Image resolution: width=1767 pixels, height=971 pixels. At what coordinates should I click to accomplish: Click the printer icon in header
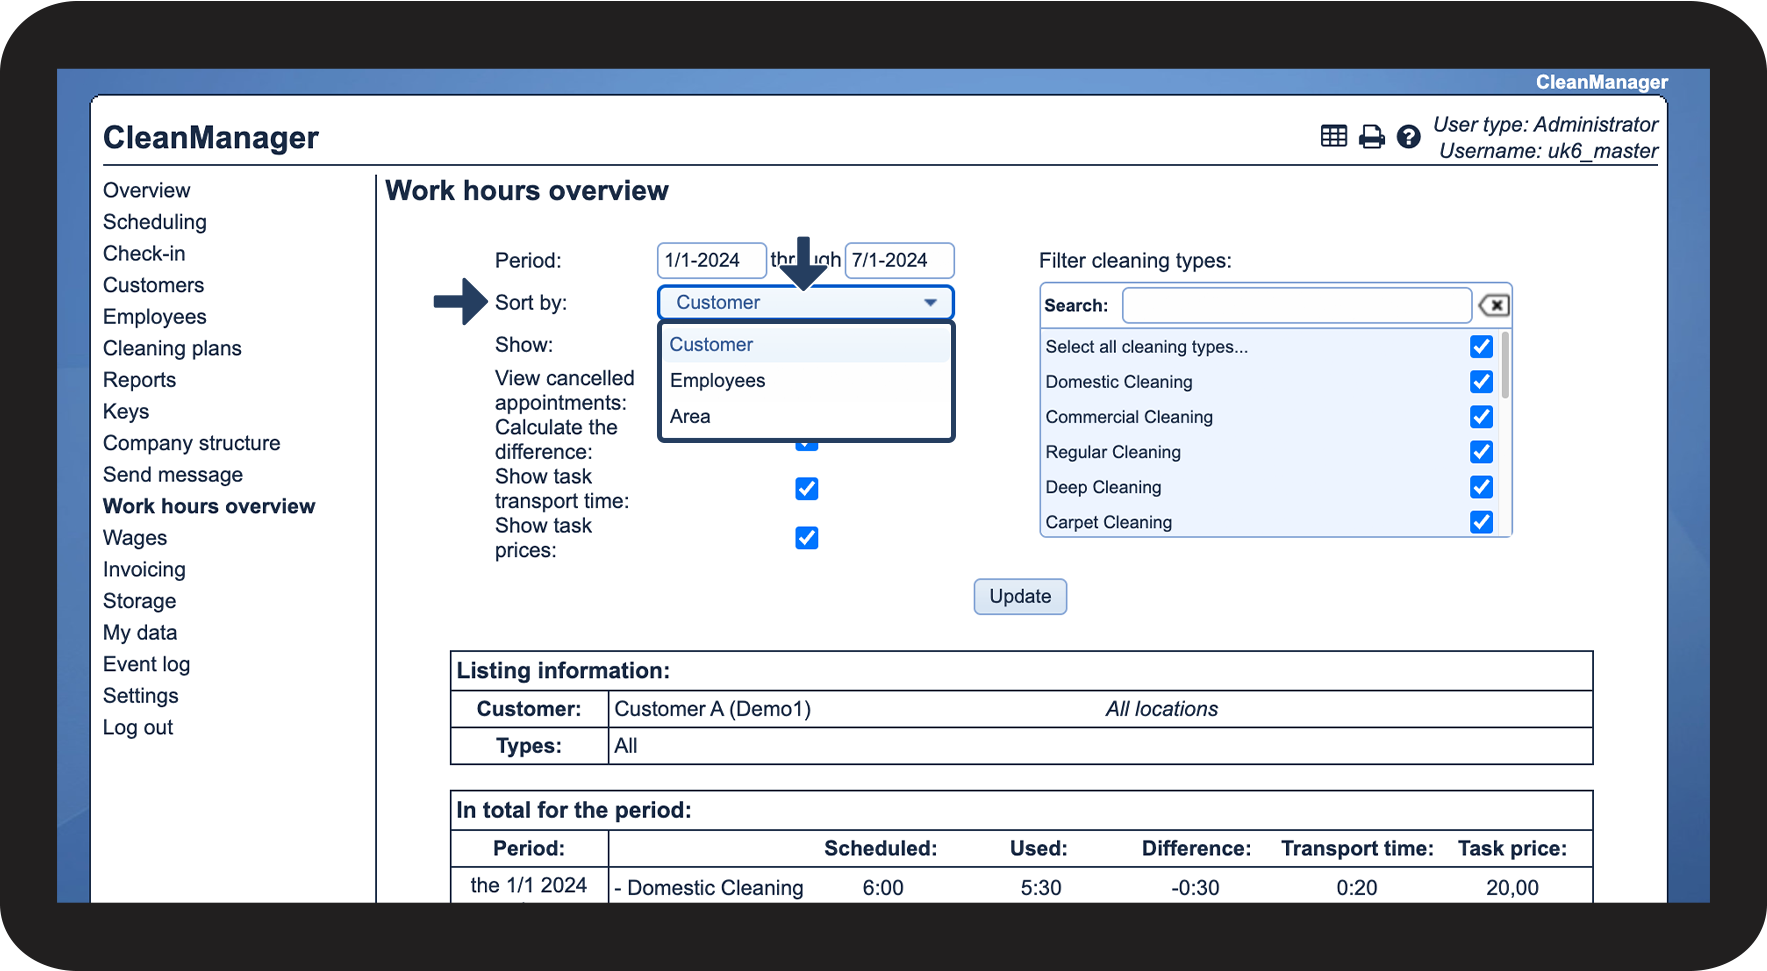(1371, 137)
